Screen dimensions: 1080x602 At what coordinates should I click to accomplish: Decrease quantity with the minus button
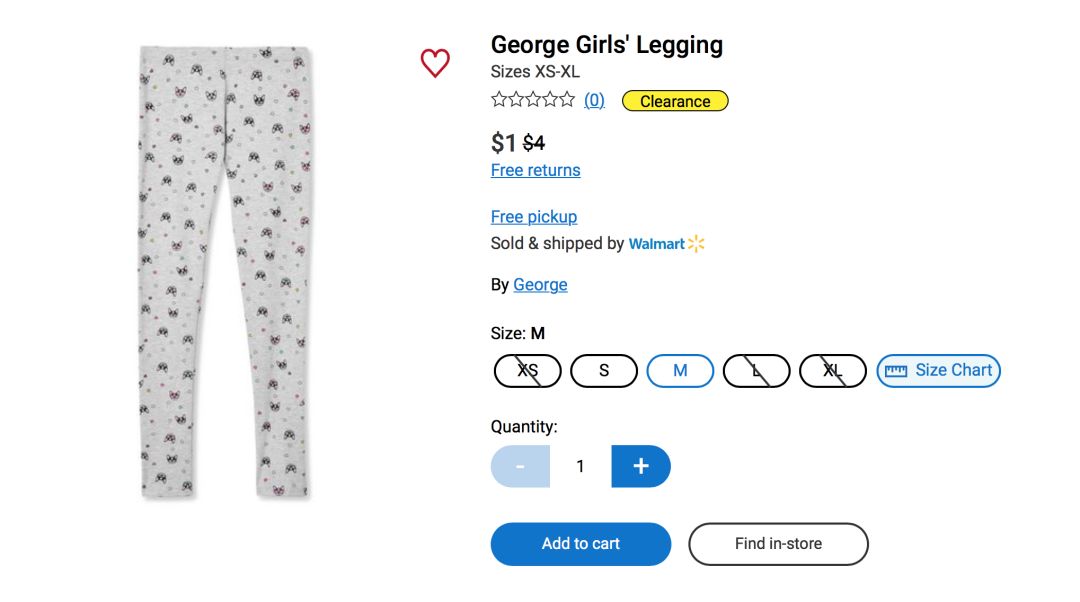point(520,466)
